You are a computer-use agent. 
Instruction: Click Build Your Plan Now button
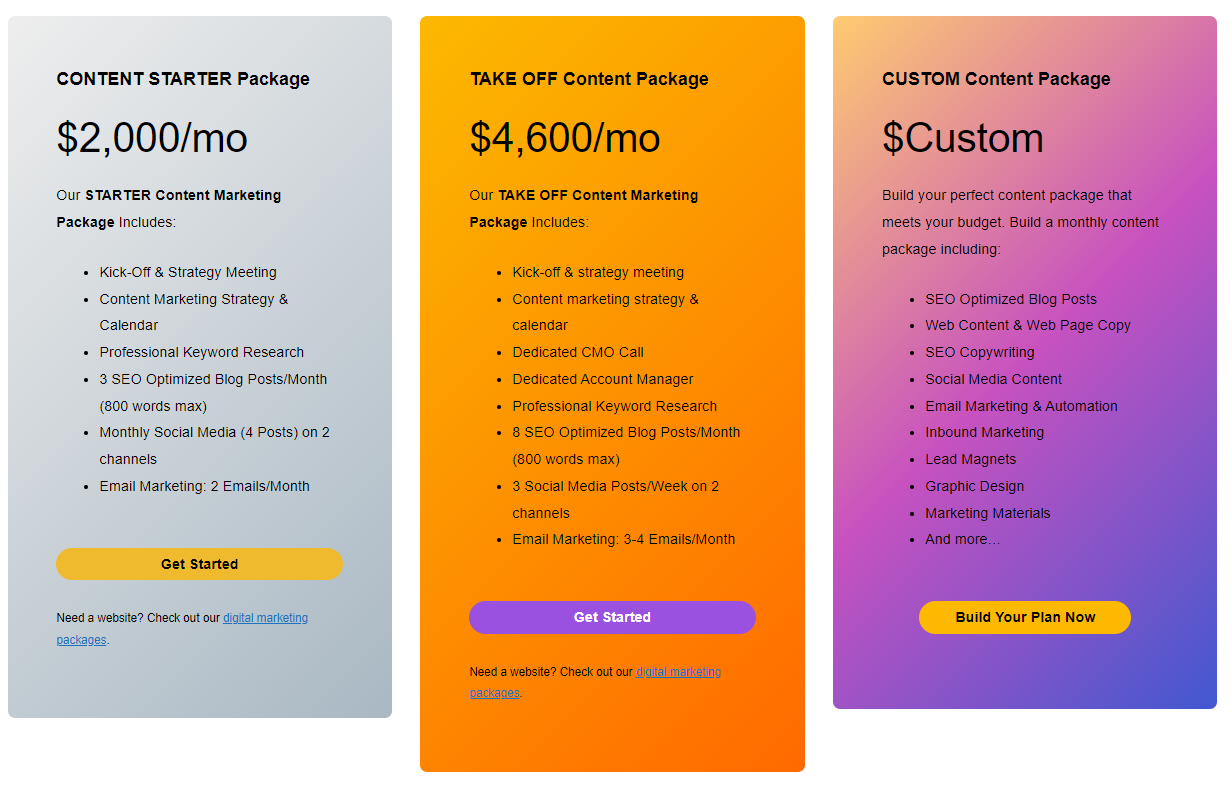point(1024,617)
